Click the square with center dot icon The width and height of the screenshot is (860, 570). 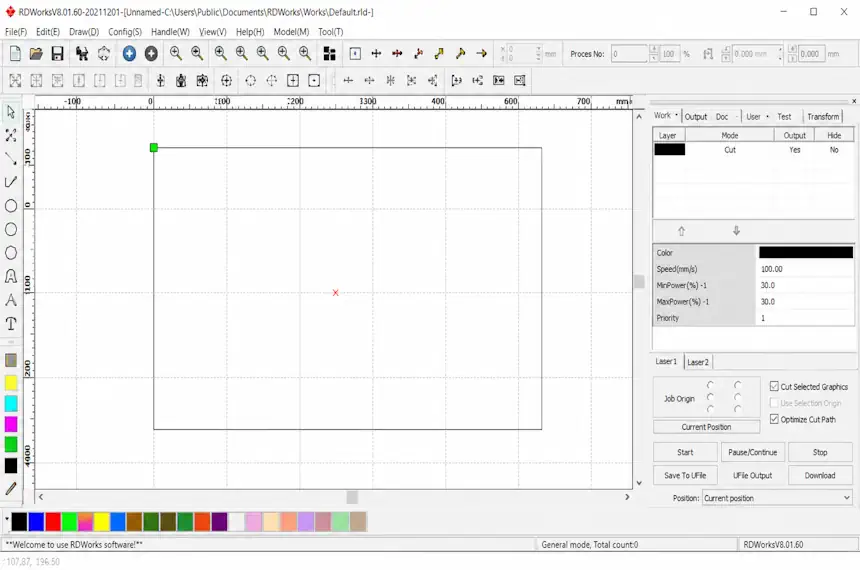(314, 81)
